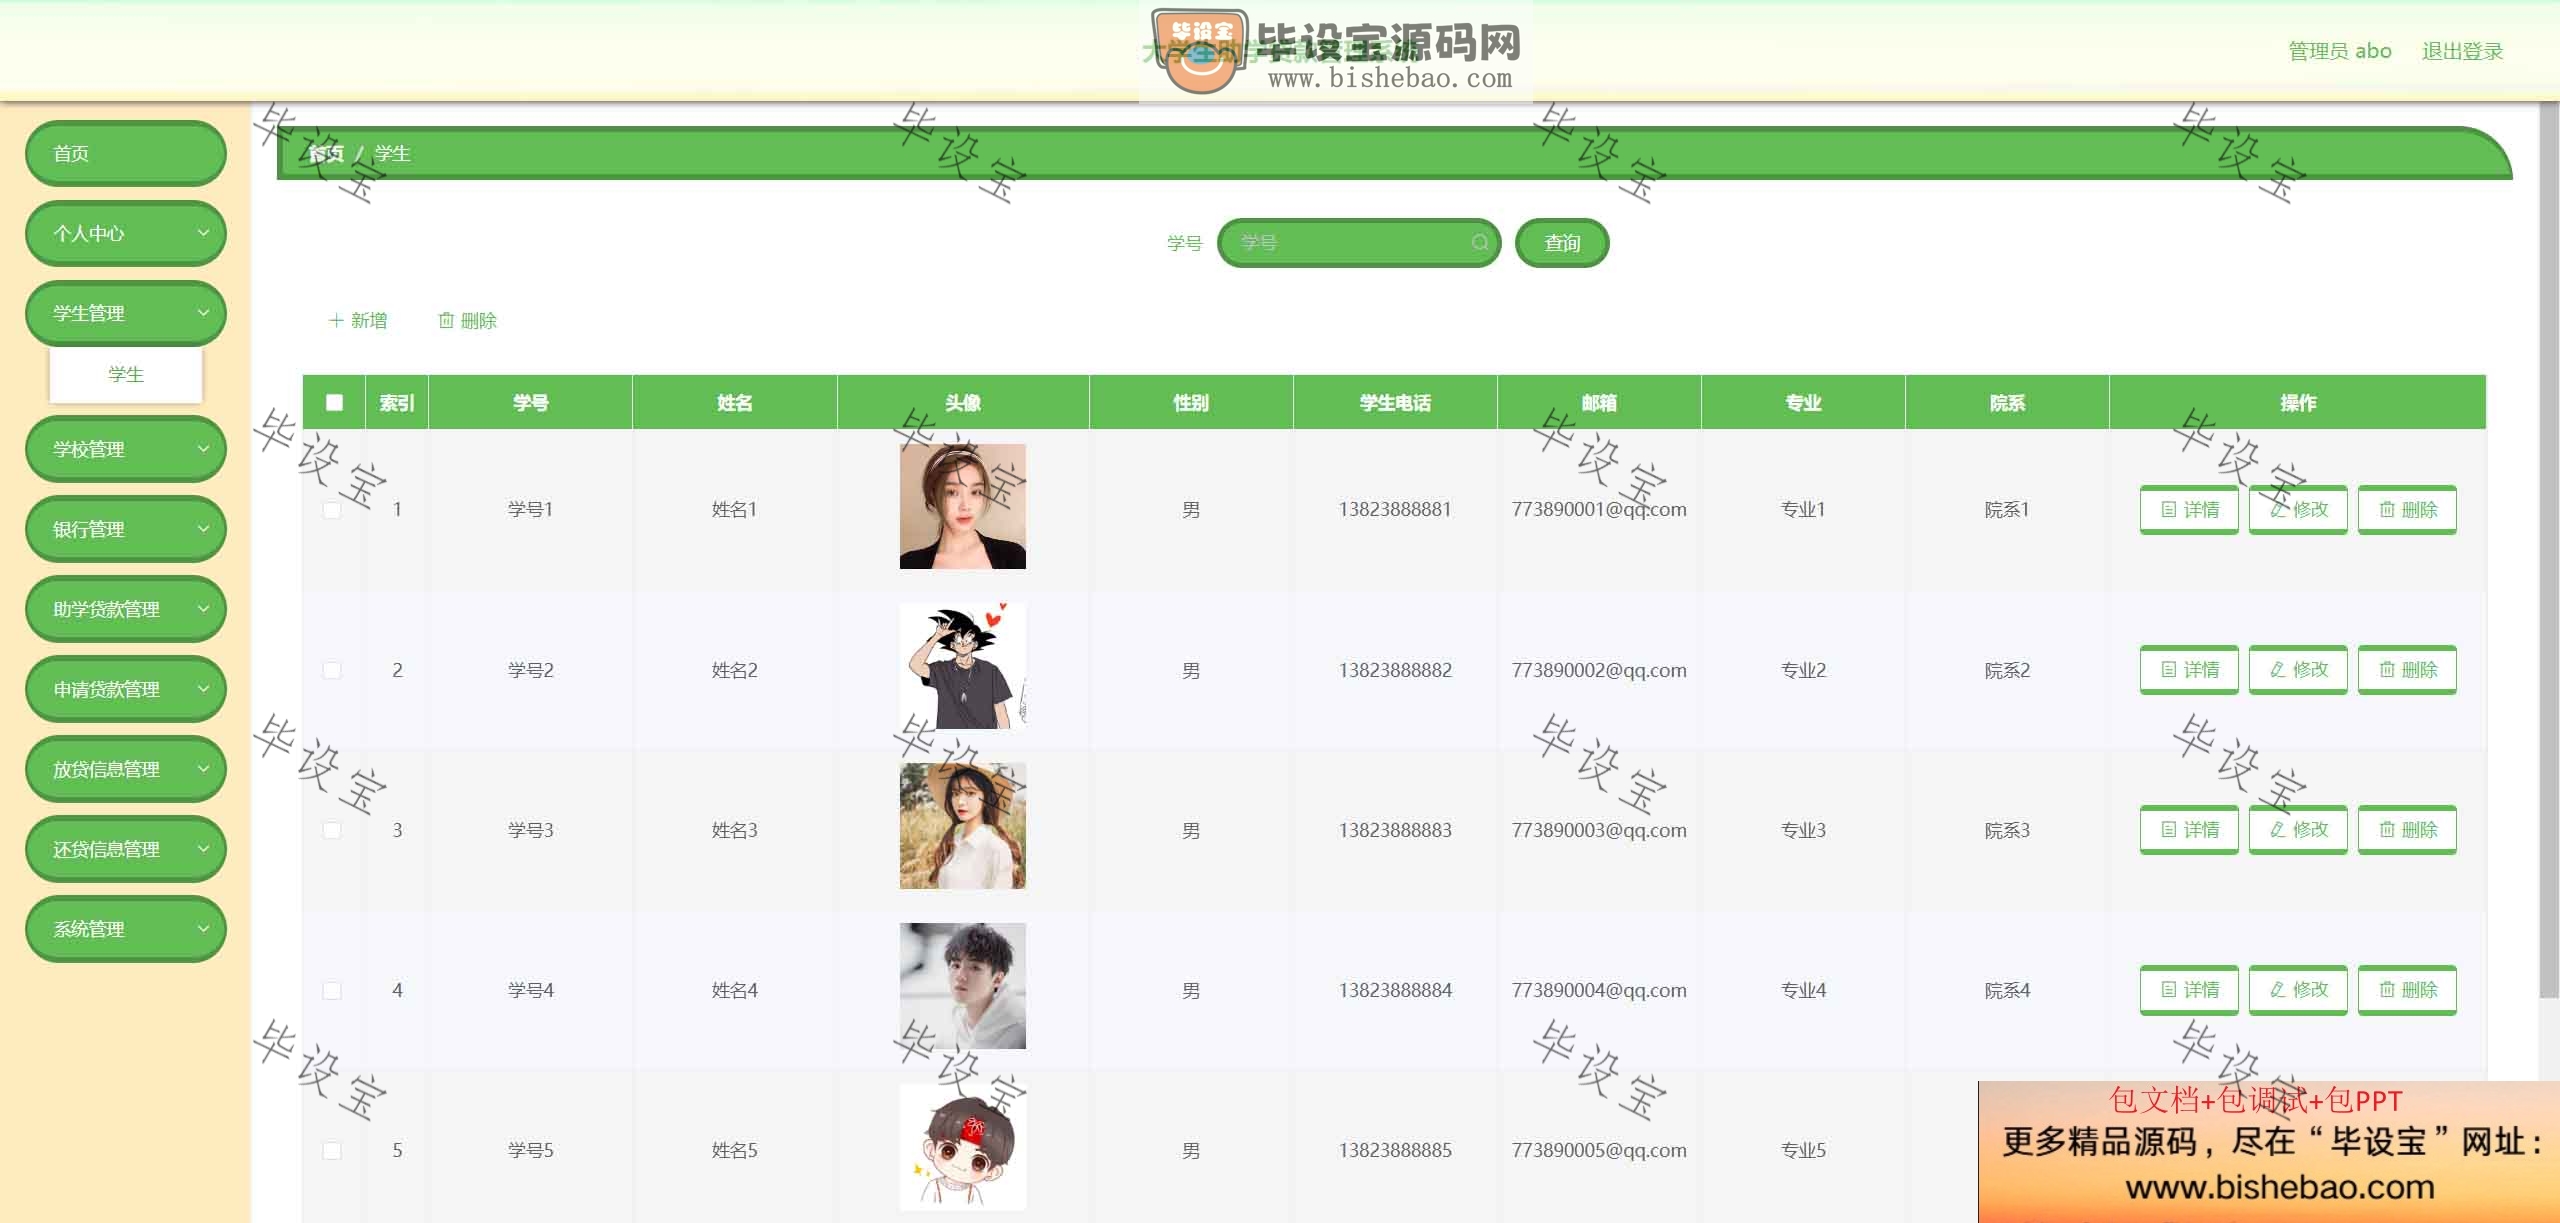Open the 首页 sidebar menu item

[126, 154]
